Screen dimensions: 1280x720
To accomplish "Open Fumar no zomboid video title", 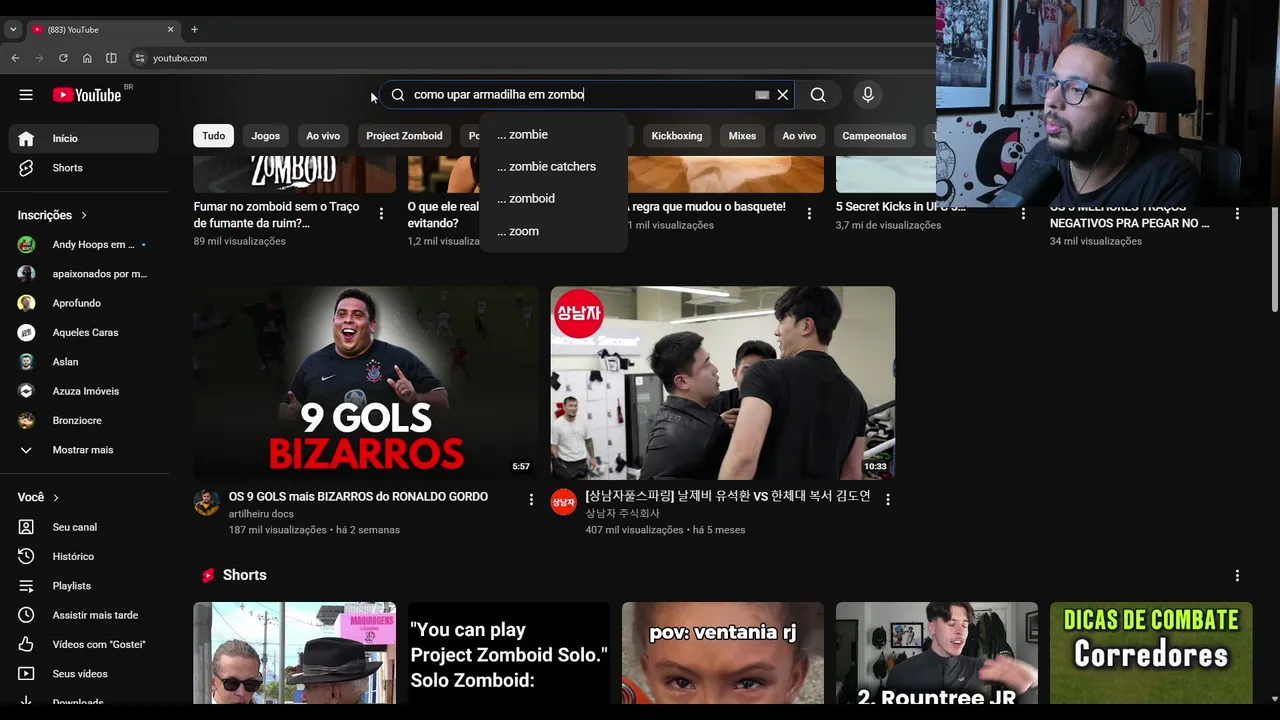I will (x=276, y=215).
